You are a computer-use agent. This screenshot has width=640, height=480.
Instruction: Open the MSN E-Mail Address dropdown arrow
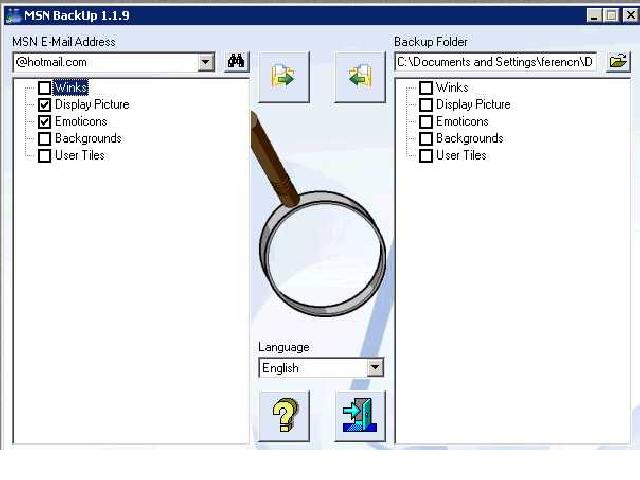tap(206, 62)
